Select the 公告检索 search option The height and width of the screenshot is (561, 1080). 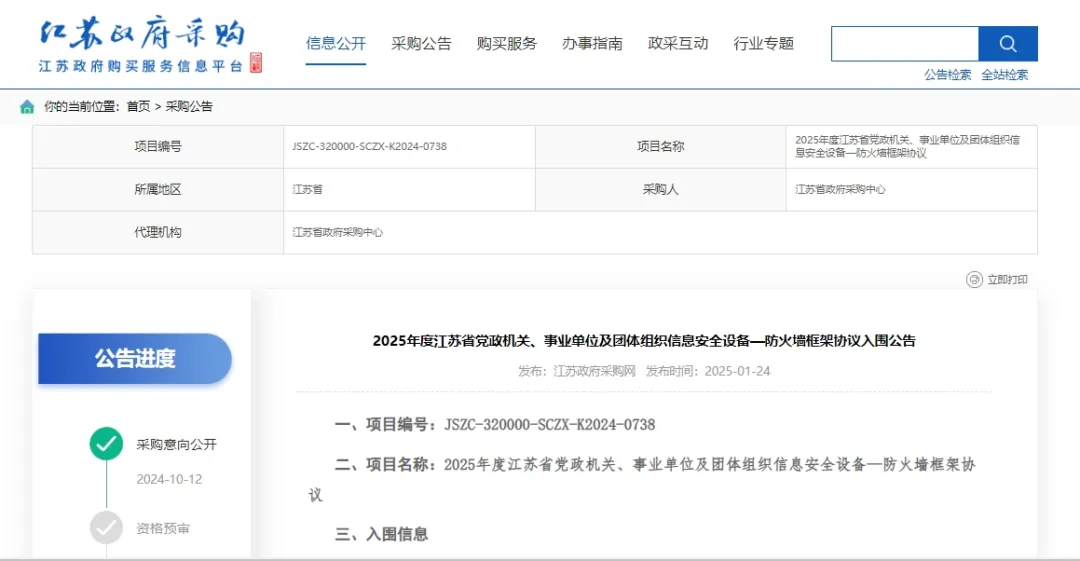[x=947, y=75]
